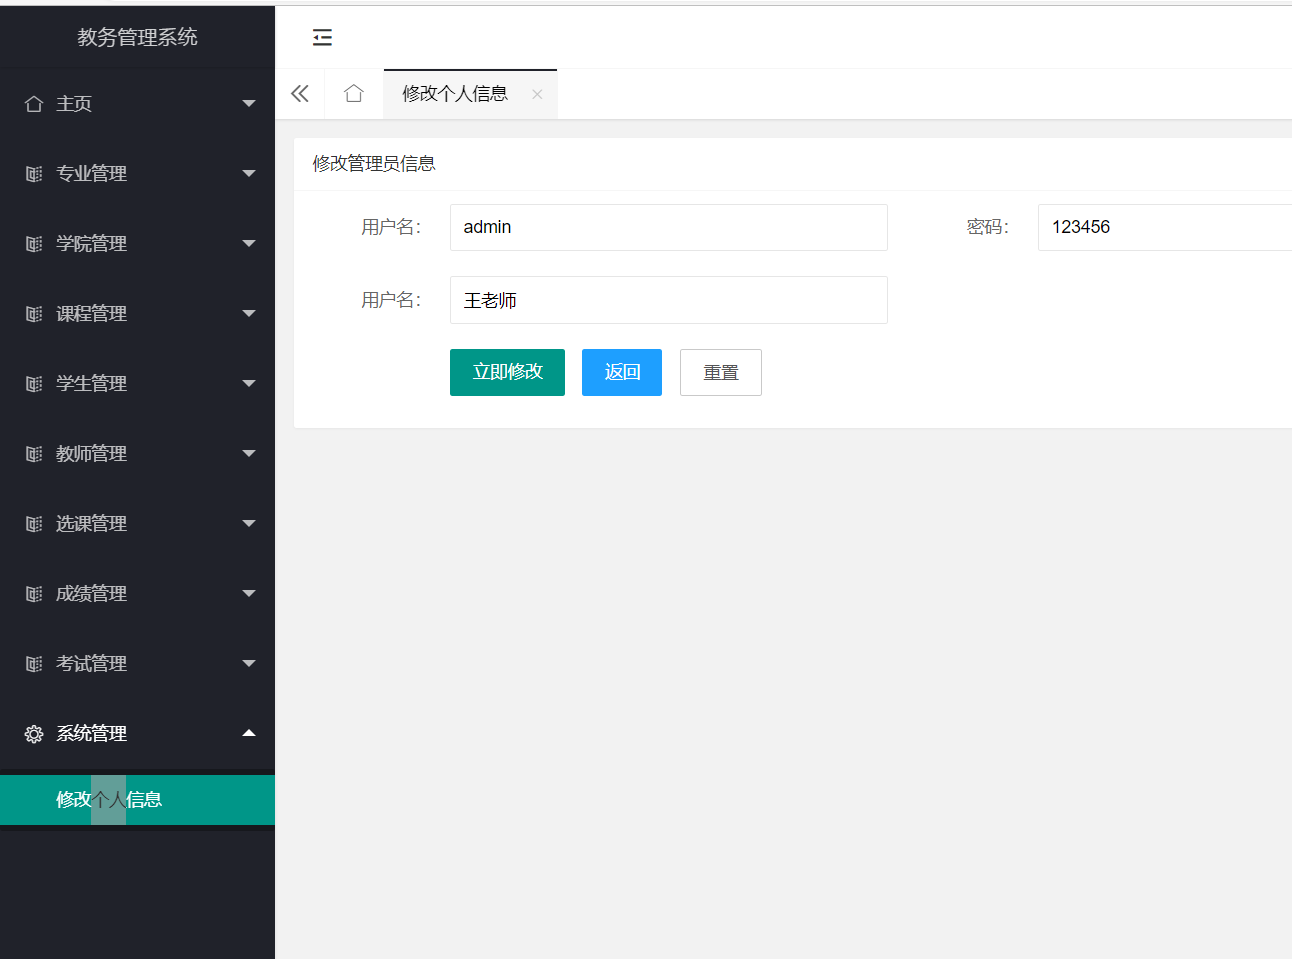Open the 考试管理 menu item

(137, 664)
